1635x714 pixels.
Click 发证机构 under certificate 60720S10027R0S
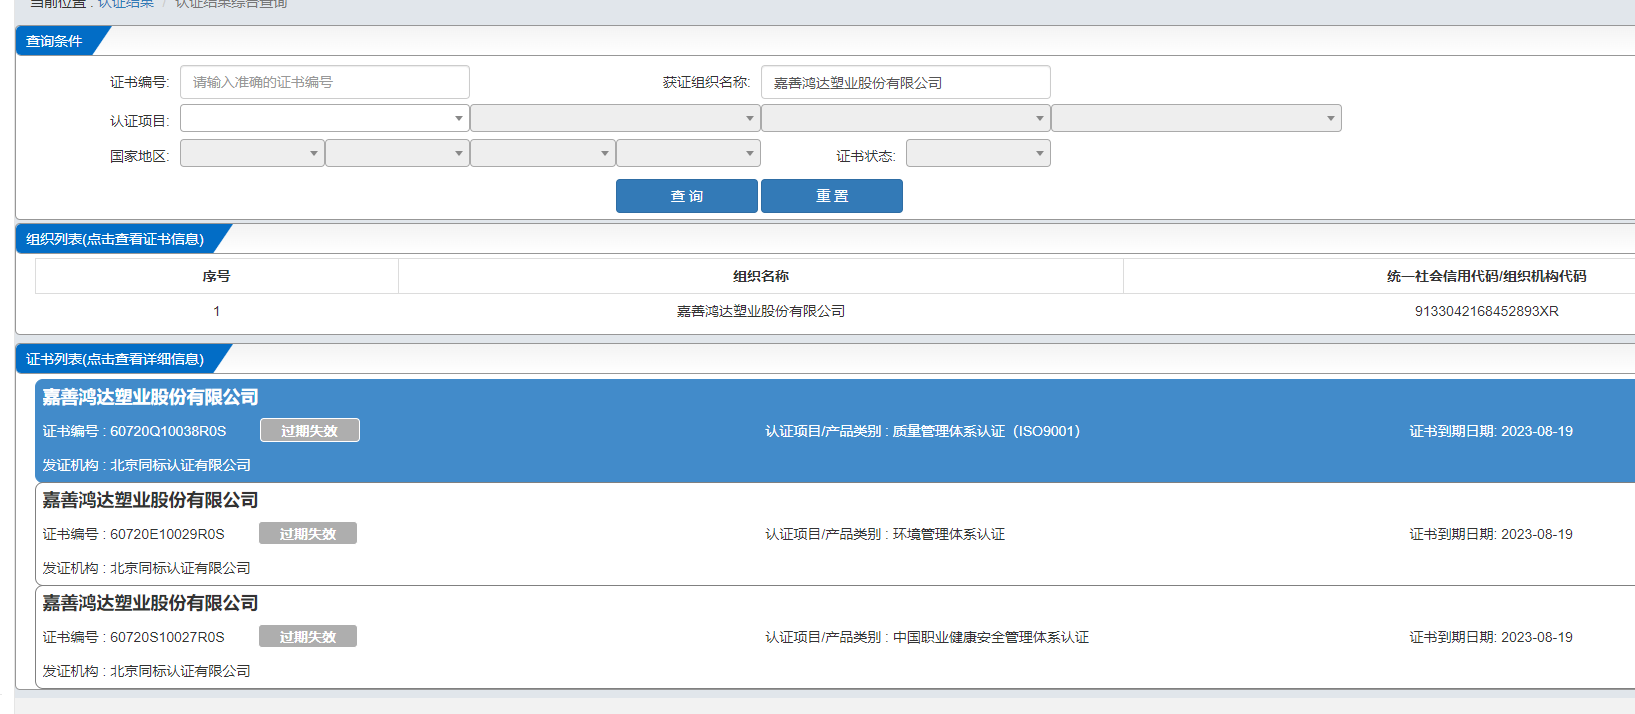(x=146, y=671)
